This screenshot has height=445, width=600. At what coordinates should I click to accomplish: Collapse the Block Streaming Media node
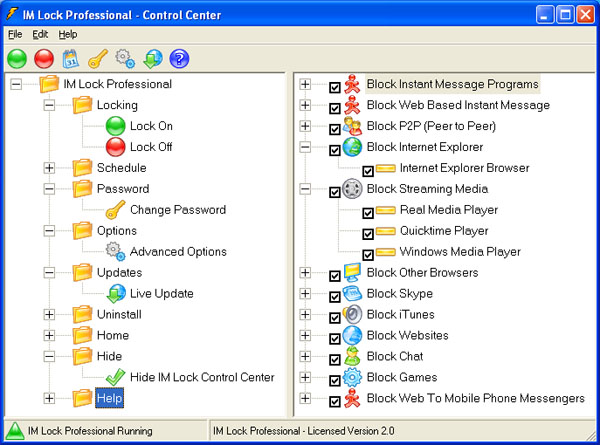coord(305,189)
